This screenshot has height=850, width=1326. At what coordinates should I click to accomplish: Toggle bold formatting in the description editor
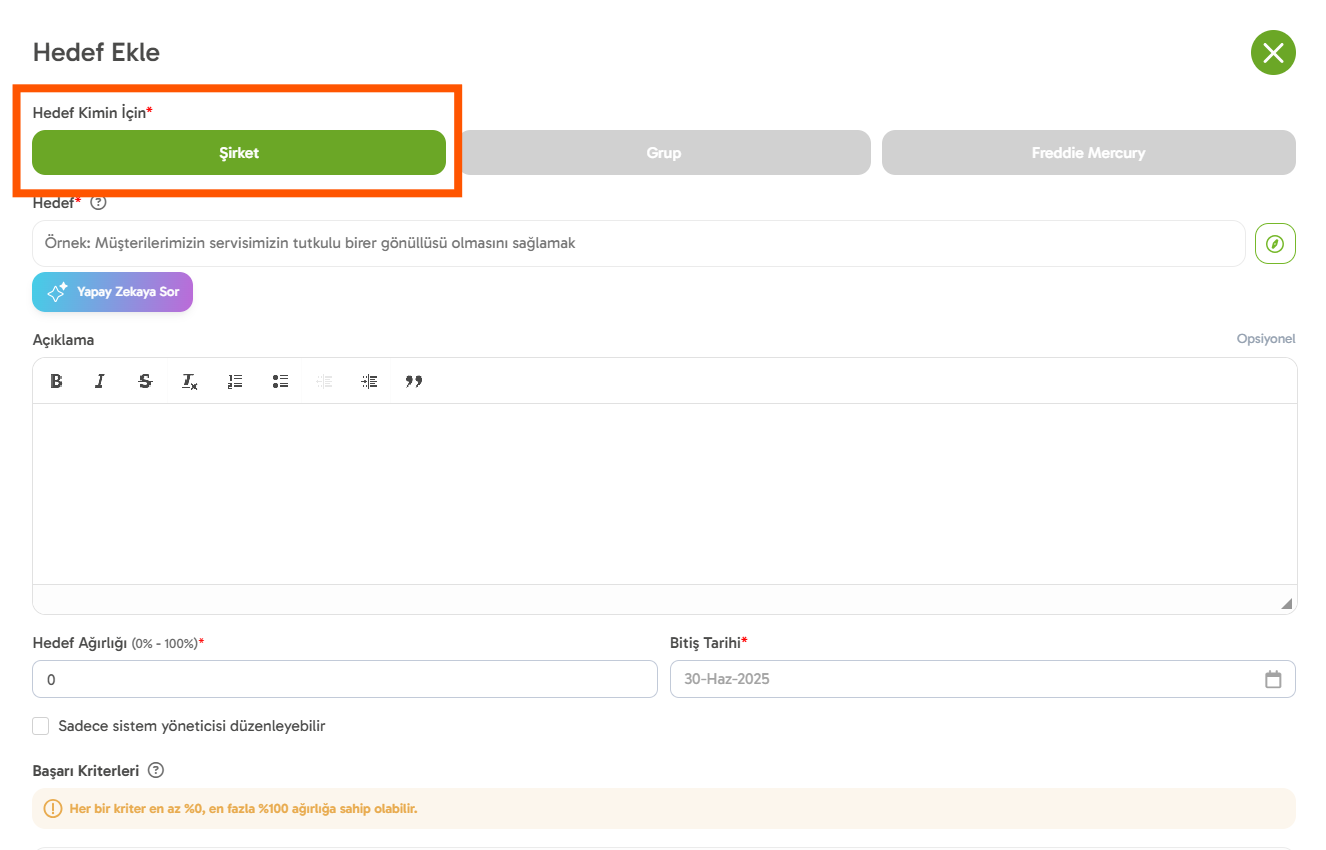[57, 381]
